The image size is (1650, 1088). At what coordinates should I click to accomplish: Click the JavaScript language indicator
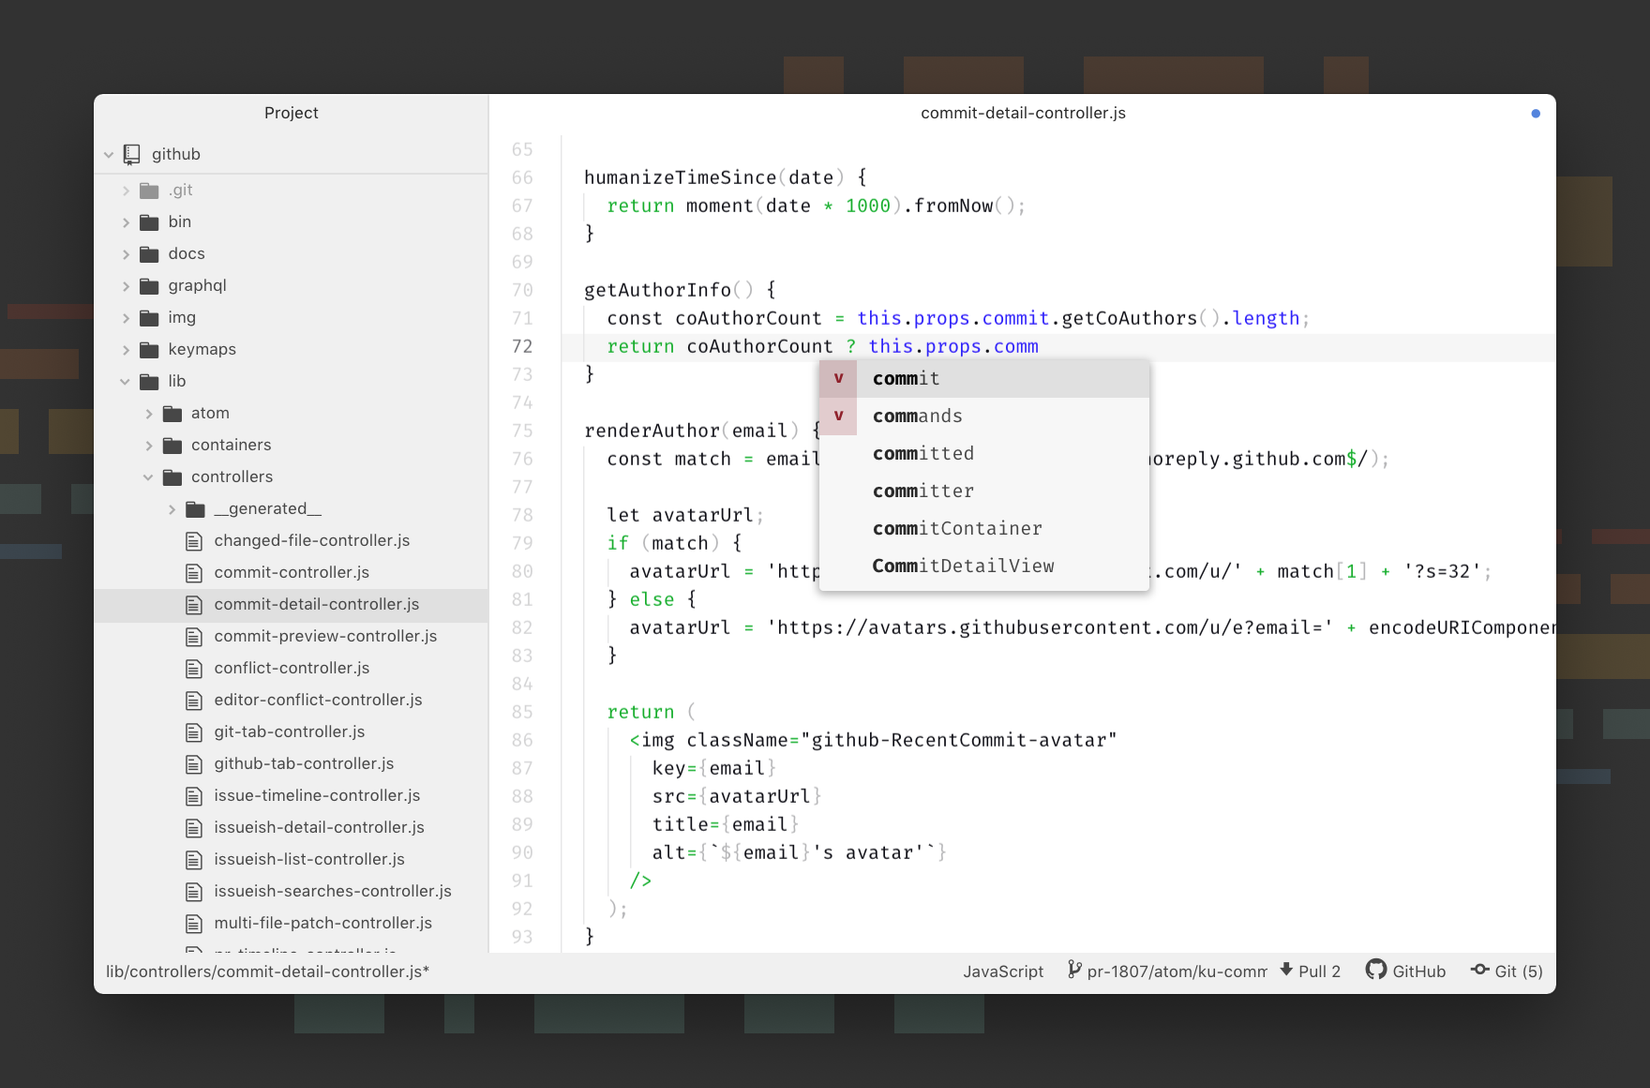[1003, 970]
